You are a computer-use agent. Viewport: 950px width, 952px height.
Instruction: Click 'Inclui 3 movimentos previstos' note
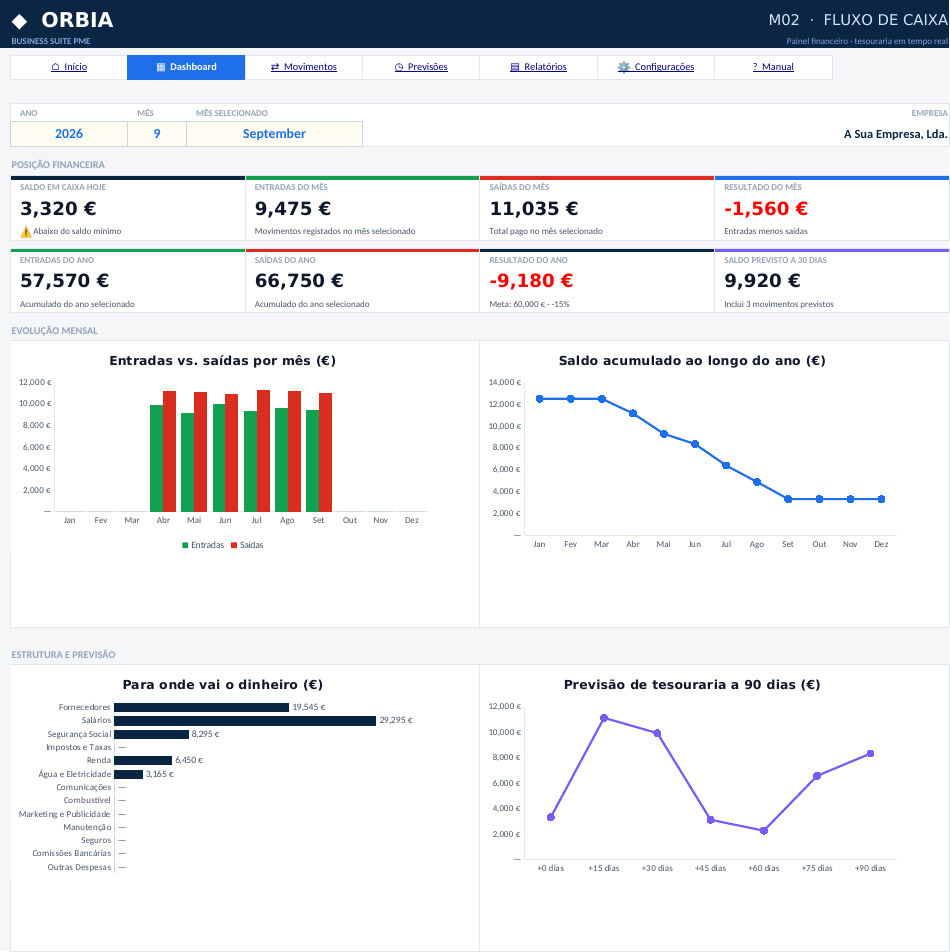(x=778, y=304)
